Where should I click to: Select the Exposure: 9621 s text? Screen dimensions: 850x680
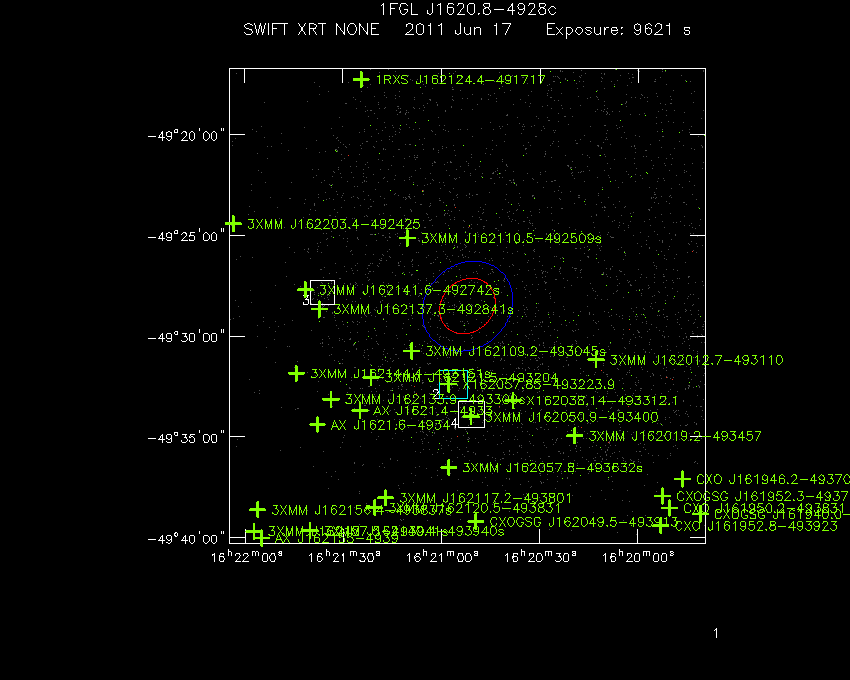[618, 30]
